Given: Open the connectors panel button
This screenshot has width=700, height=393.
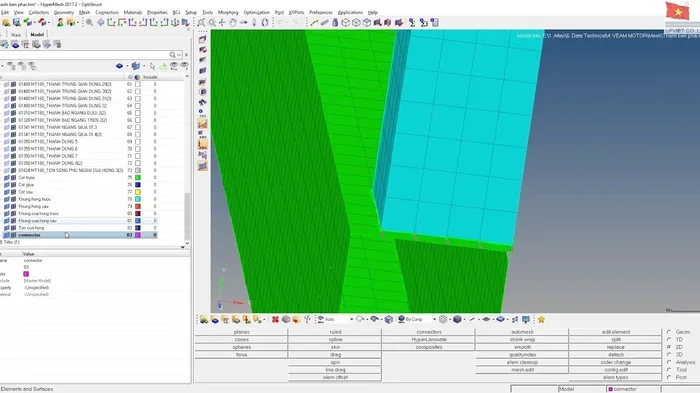Looking at the screenshot, I should pos(429,332).
